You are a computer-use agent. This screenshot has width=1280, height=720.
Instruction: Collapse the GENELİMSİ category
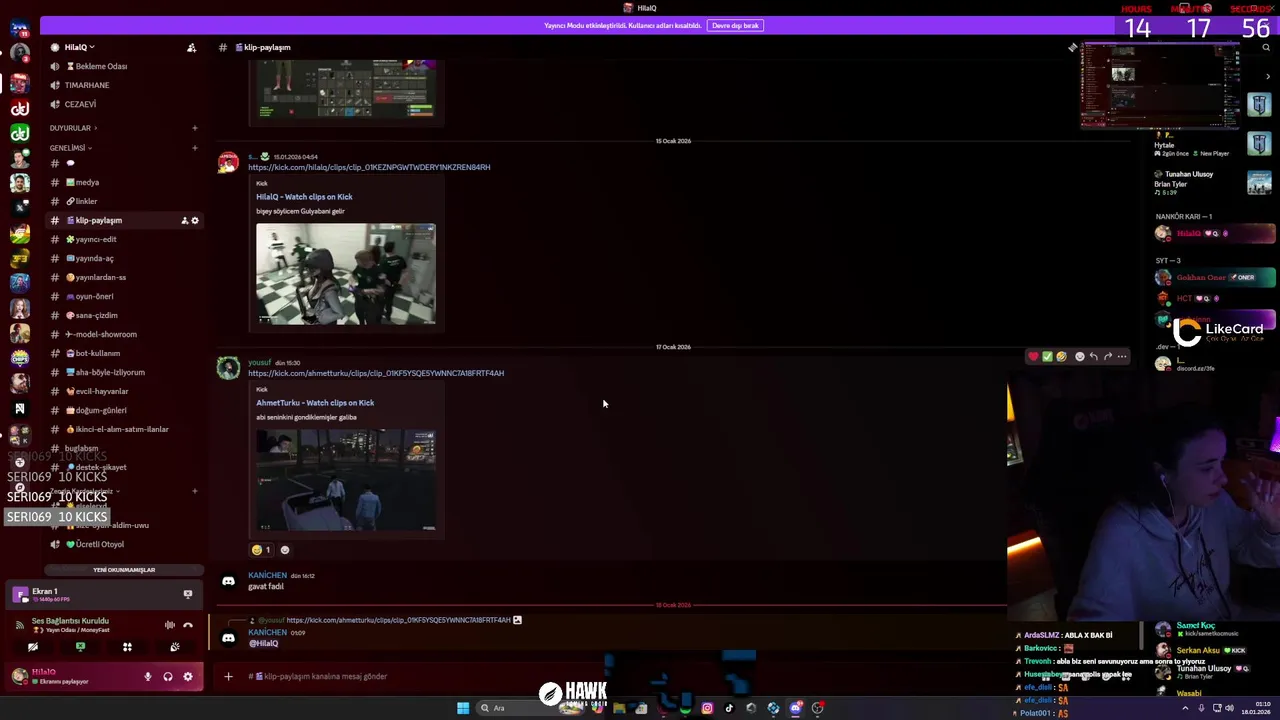click(70, 148)
